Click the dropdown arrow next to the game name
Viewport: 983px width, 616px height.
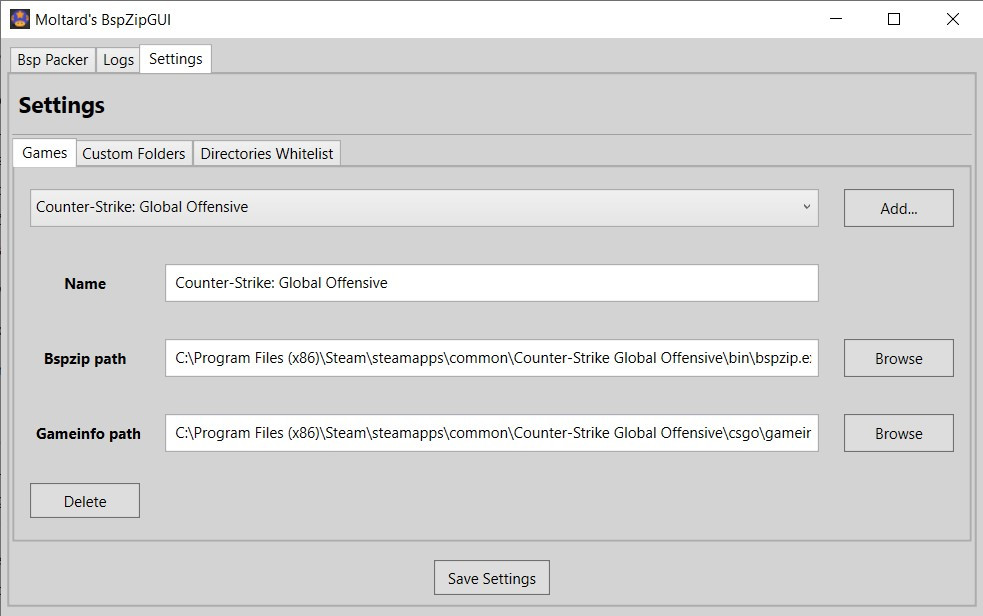809,208
